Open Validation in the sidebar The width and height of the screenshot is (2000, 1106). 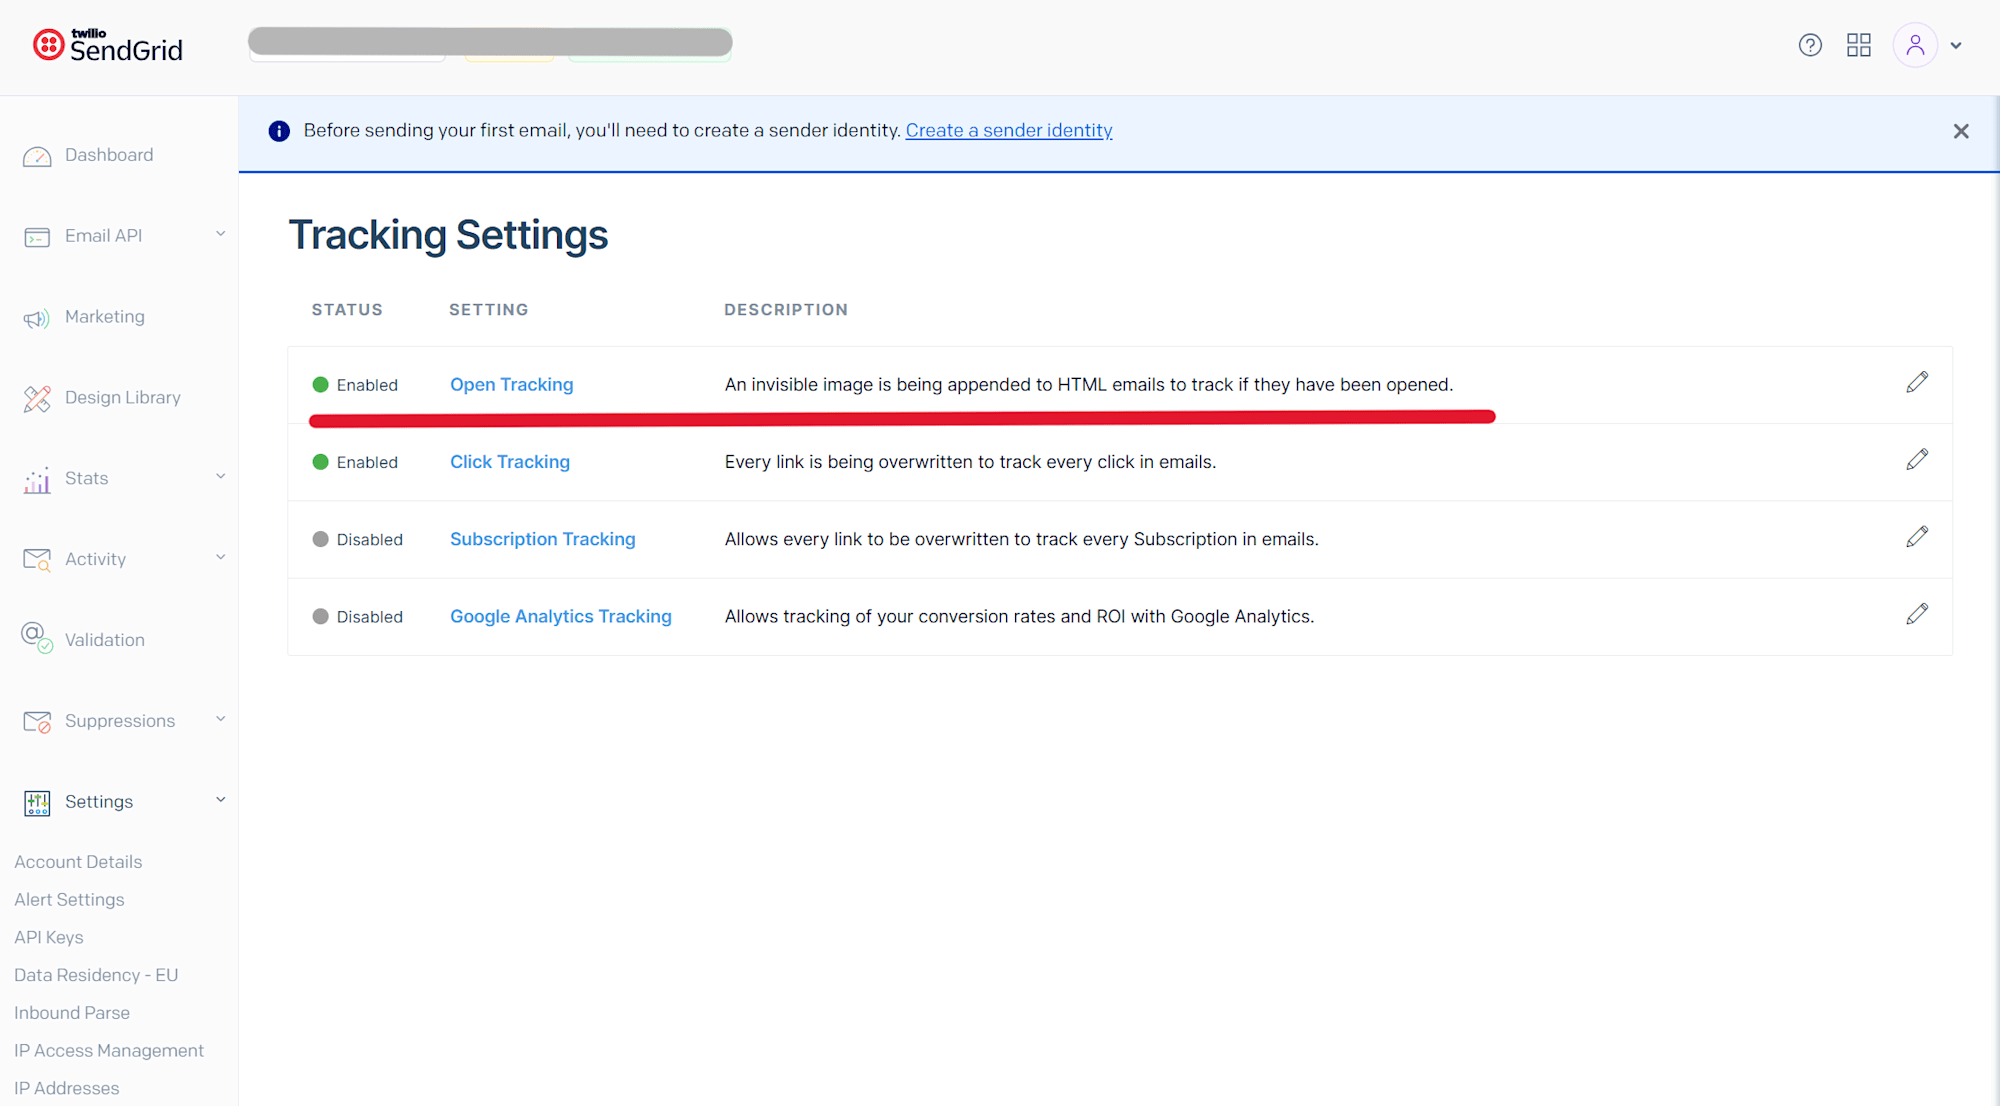[104, 640]
